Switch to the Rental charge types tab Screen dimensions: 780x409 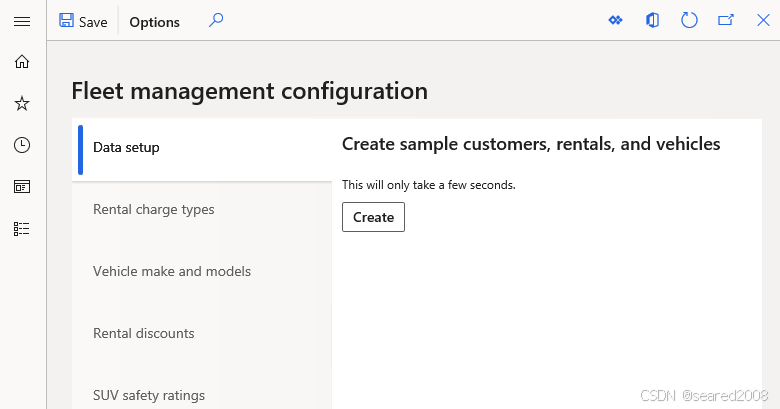point(154,210)
